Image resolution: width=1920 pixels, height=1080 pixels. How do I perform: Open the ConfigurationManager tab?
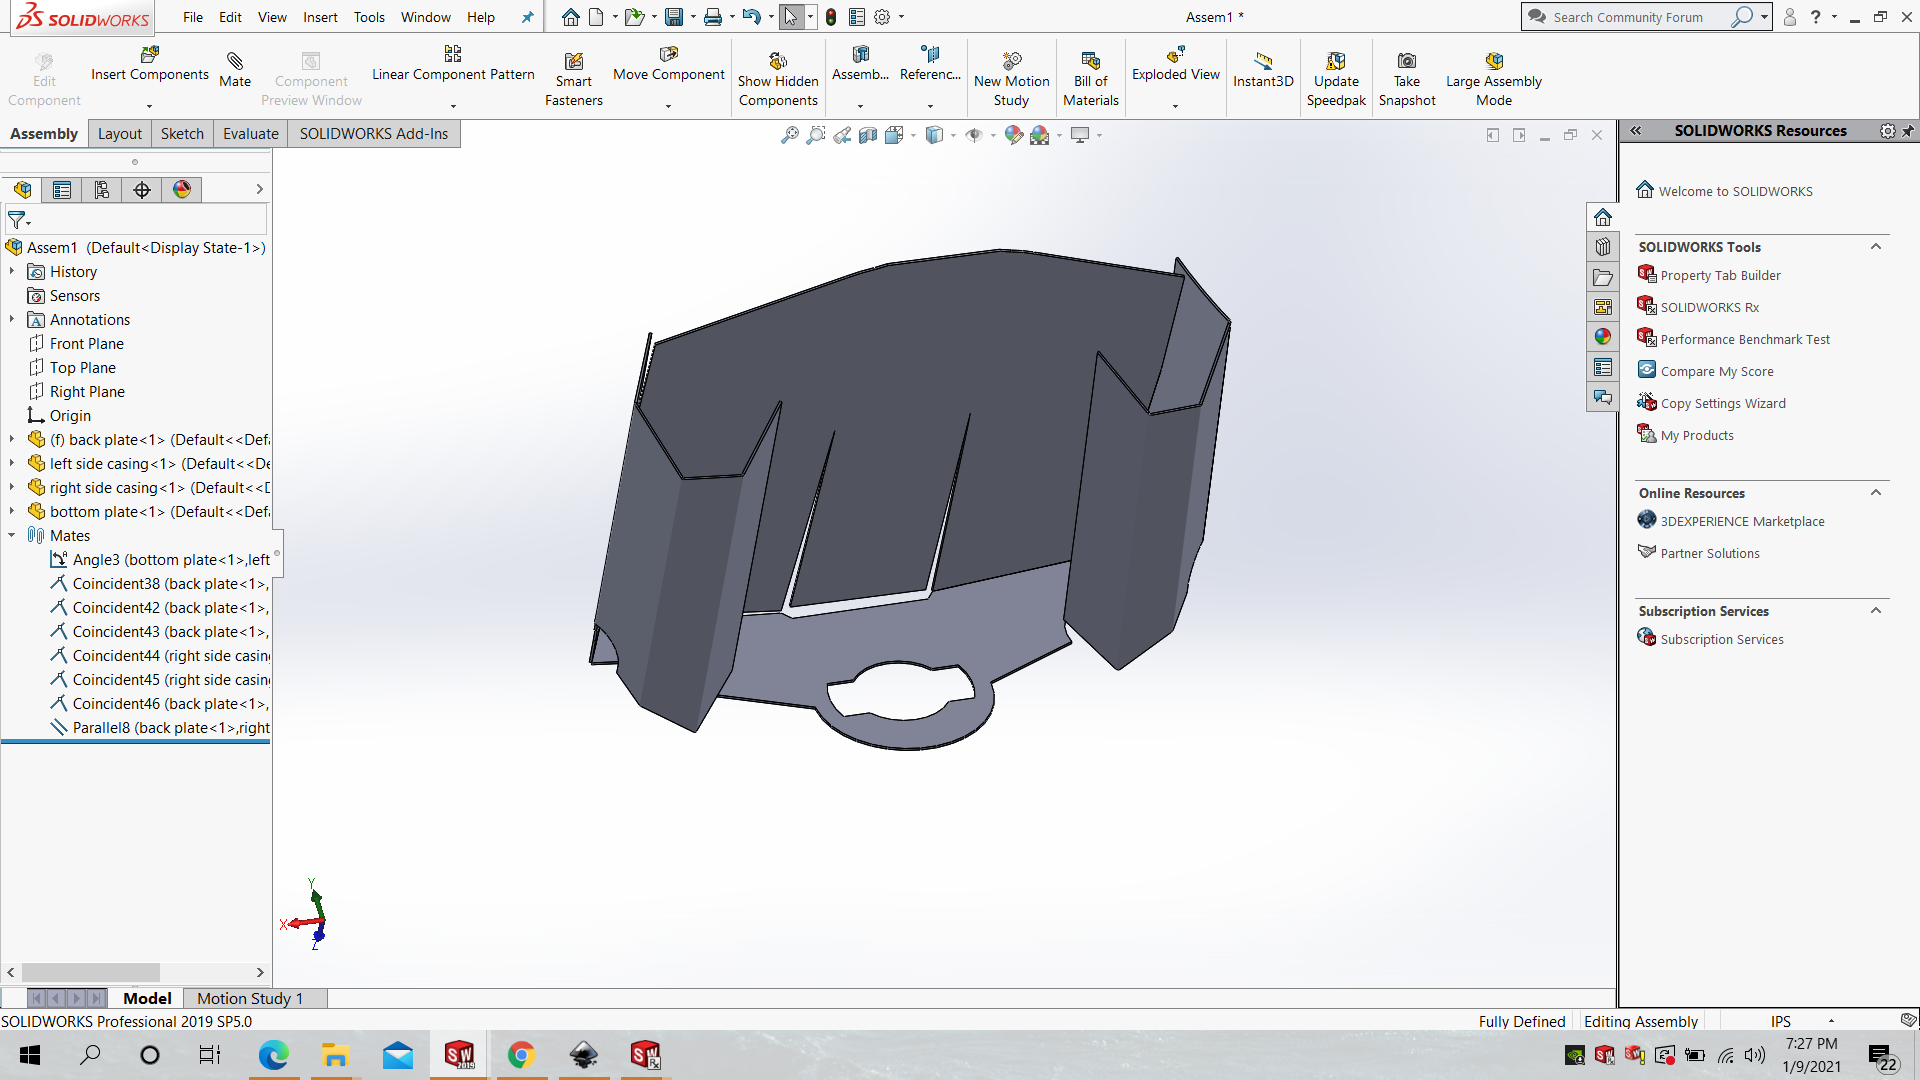pos(102,190)
